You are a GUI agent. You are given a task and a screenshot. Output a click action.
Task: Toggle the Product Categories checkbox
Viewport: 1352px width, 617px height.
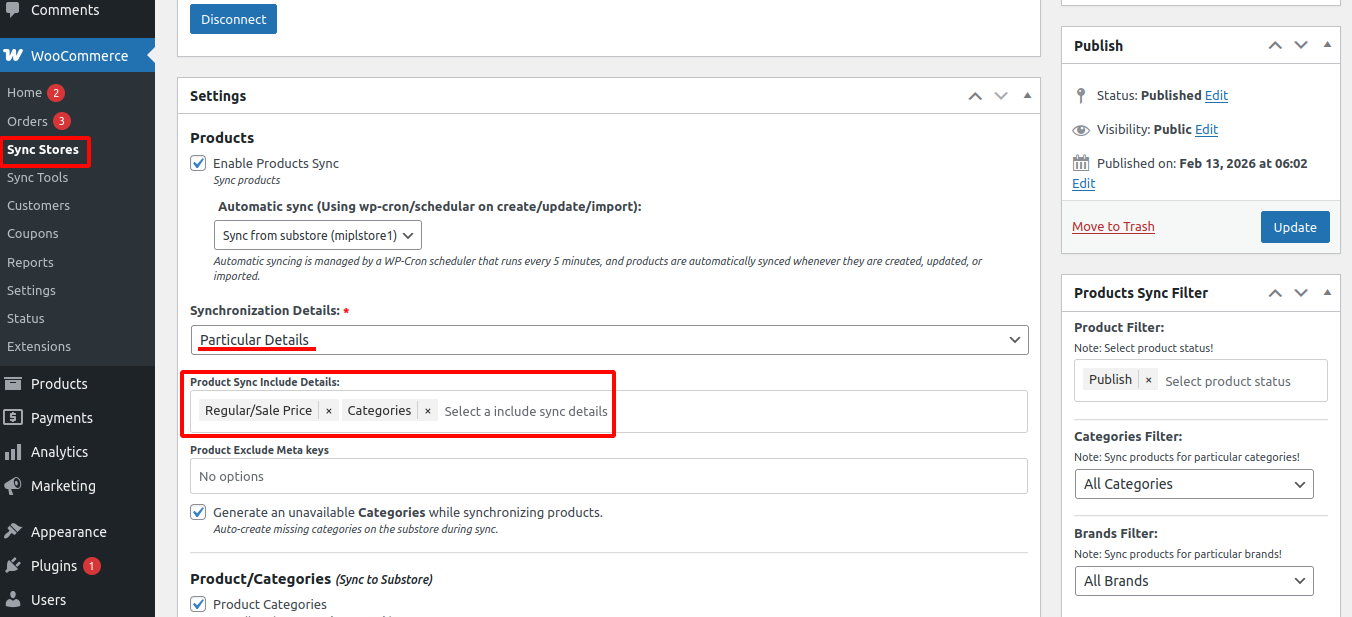[199, 604]
